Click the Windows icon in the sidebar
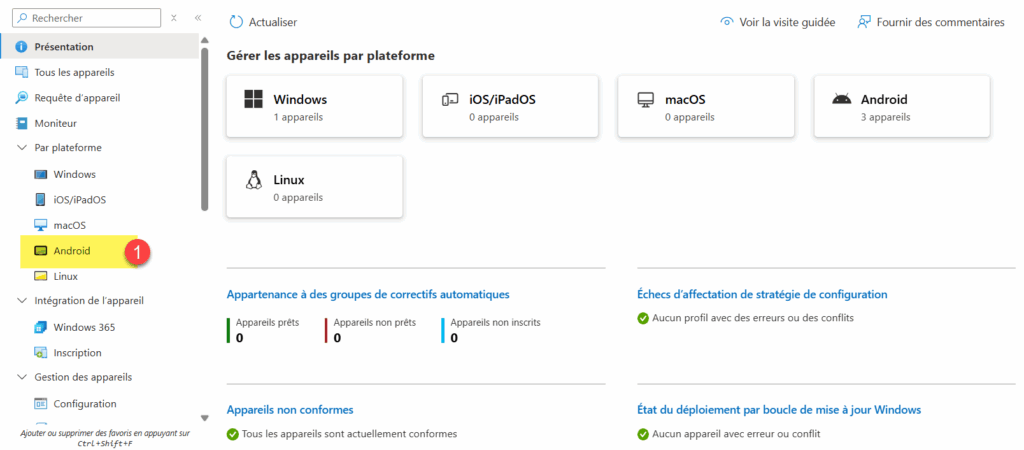The width and height of the screenshot is (1024, 450). 40,174
